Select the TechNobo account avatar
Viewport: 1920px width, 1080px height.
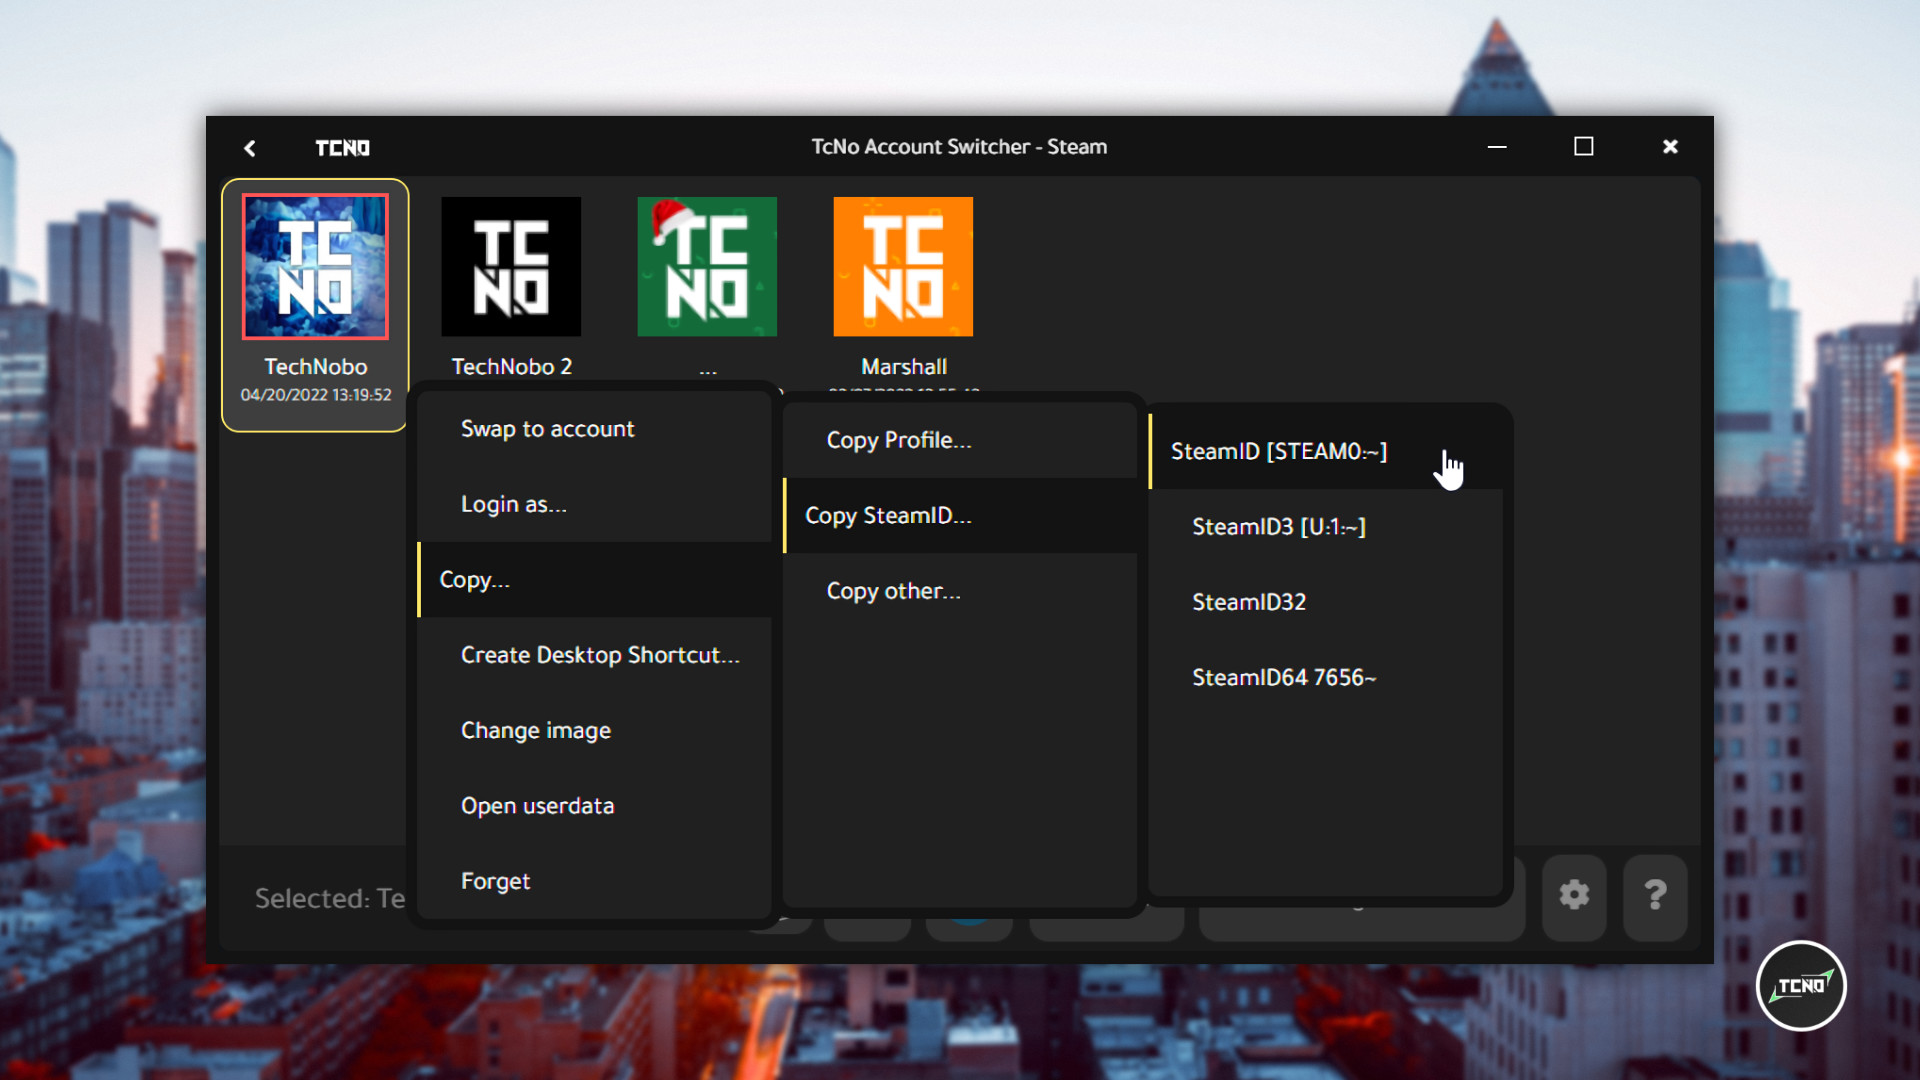314,266
